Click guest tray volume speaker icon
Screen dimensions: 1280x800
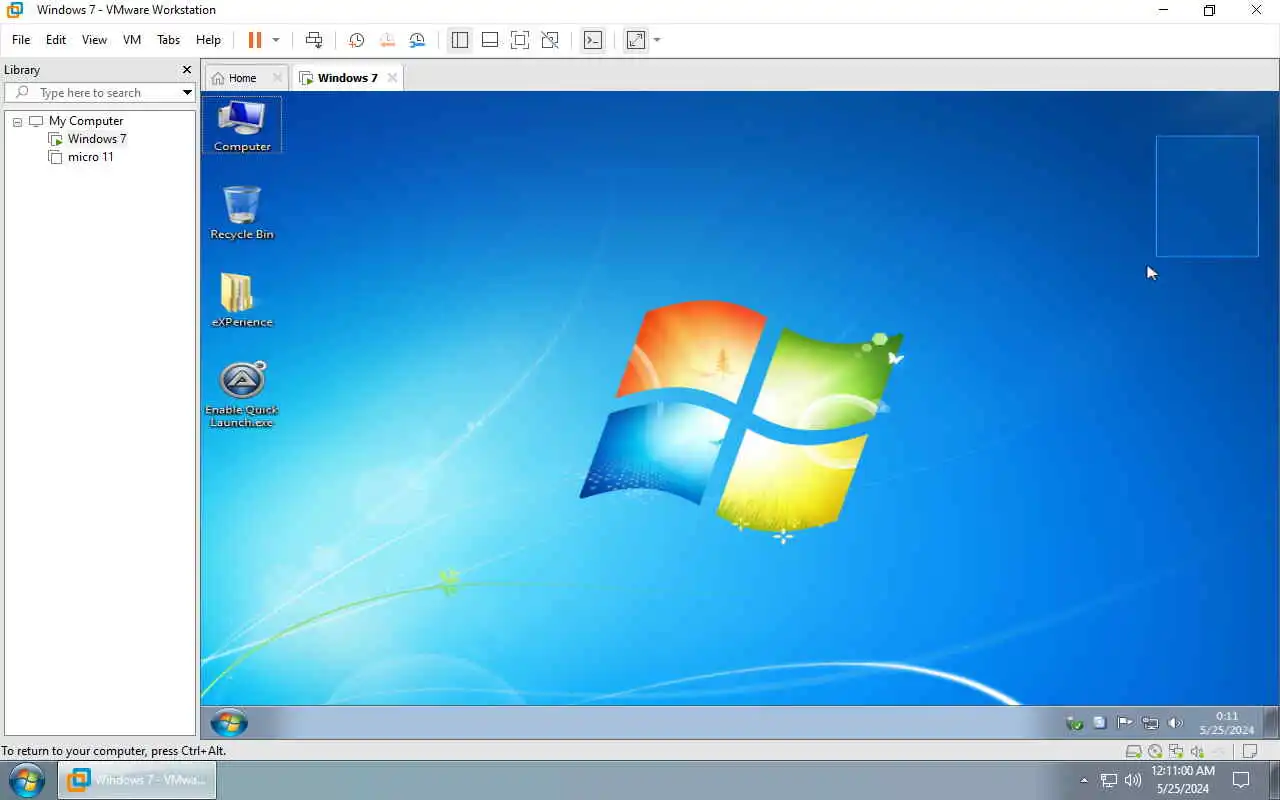click(1175, 723)
